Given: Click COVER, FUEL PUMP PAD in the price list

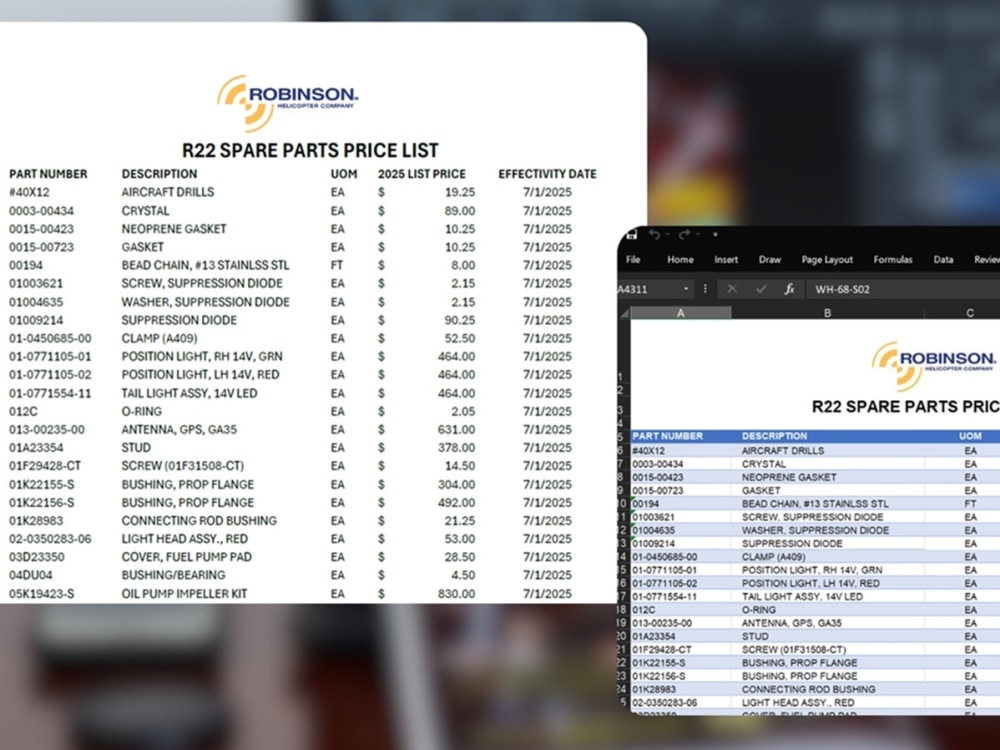Looking at the screenshot, I should [187, 557].
